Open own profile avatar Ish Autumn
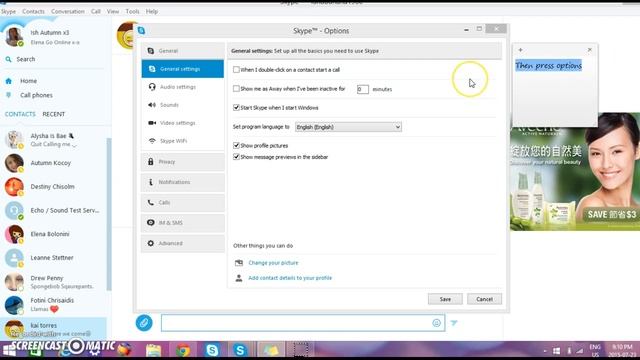Viewport: 640px width, 360px height. (14, 36)
